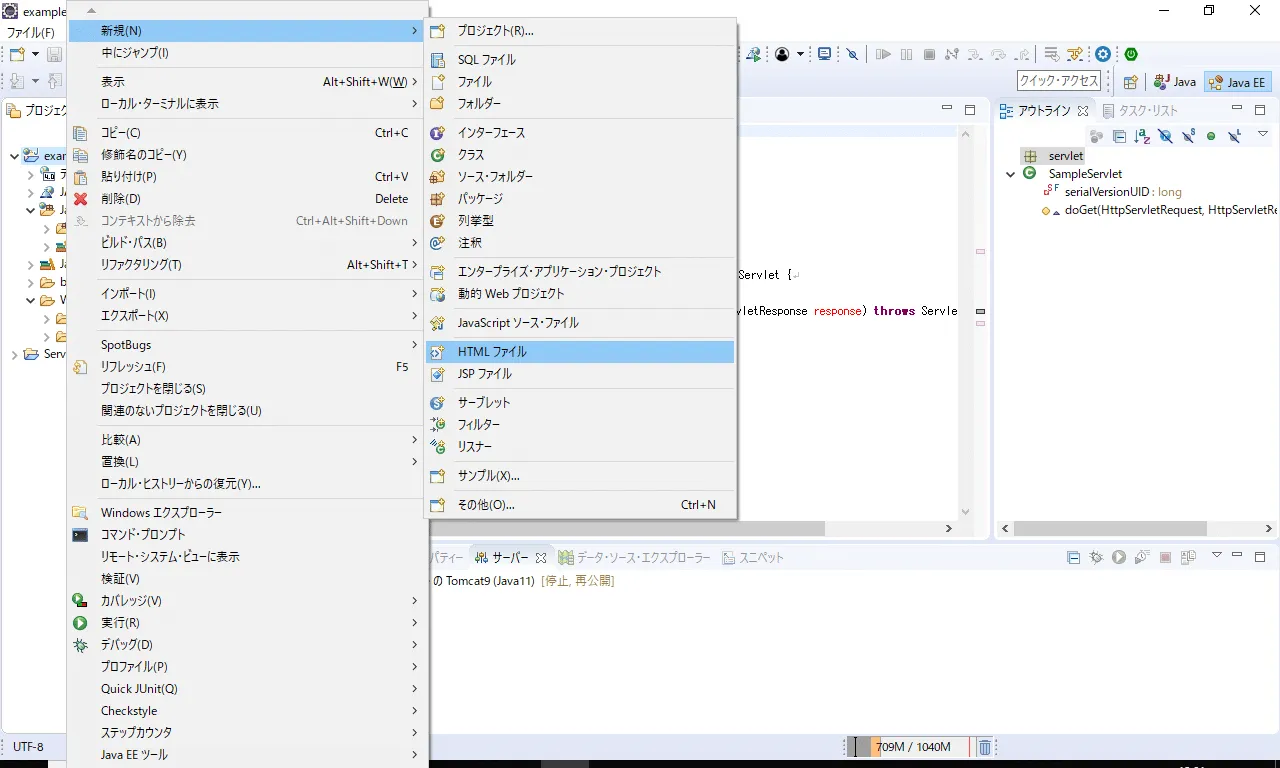The height and width of the screenshot is (768, 1280).
Task: Toggle hide local types in Outline
Action: tap(1234, 136)
